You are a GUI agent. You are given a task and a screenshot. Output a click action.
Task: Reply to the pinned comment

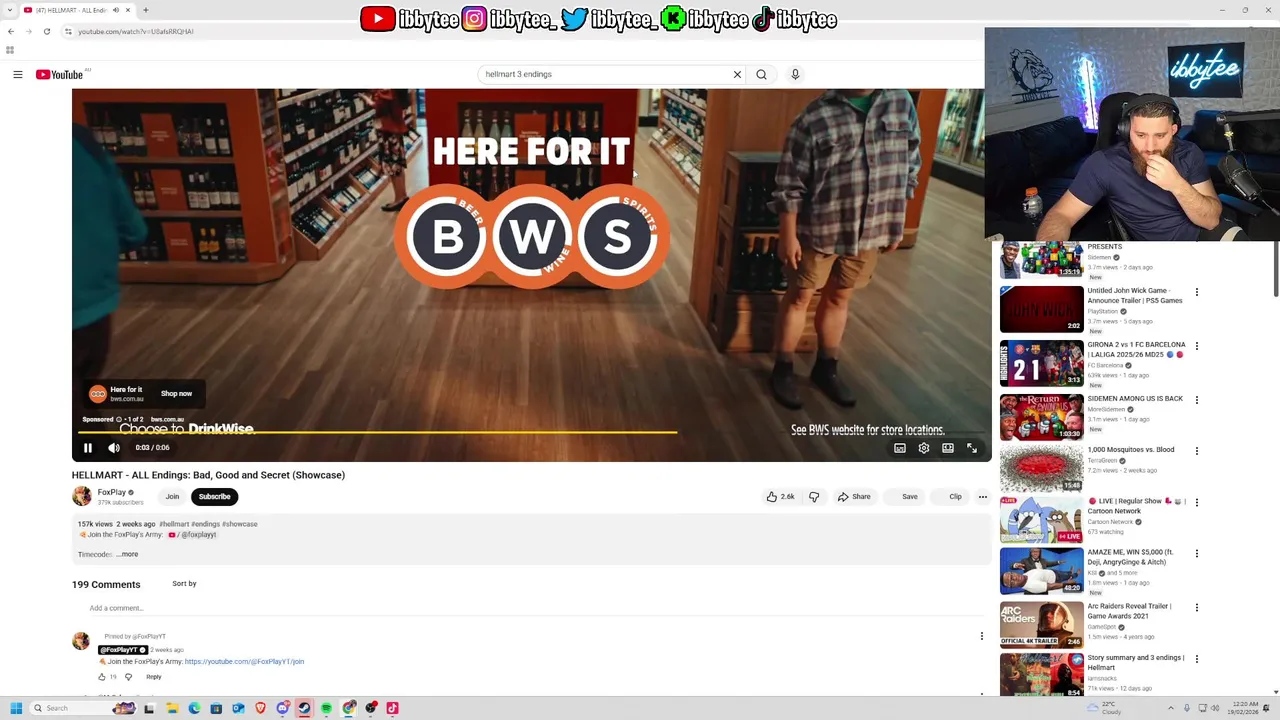coord(154,677)
